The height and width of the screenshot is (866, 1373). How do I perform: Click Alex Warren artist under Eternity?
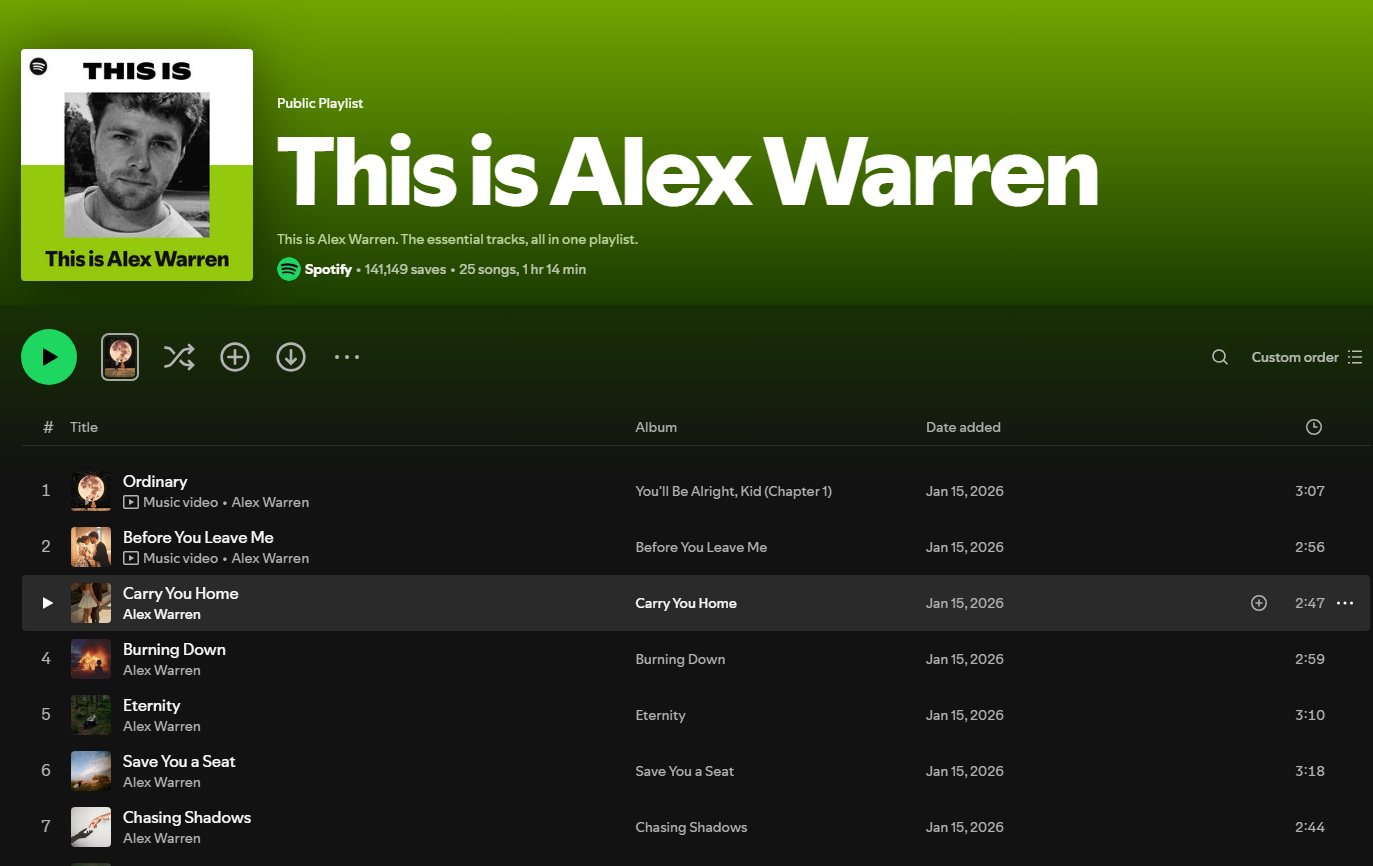coord(162,726)
